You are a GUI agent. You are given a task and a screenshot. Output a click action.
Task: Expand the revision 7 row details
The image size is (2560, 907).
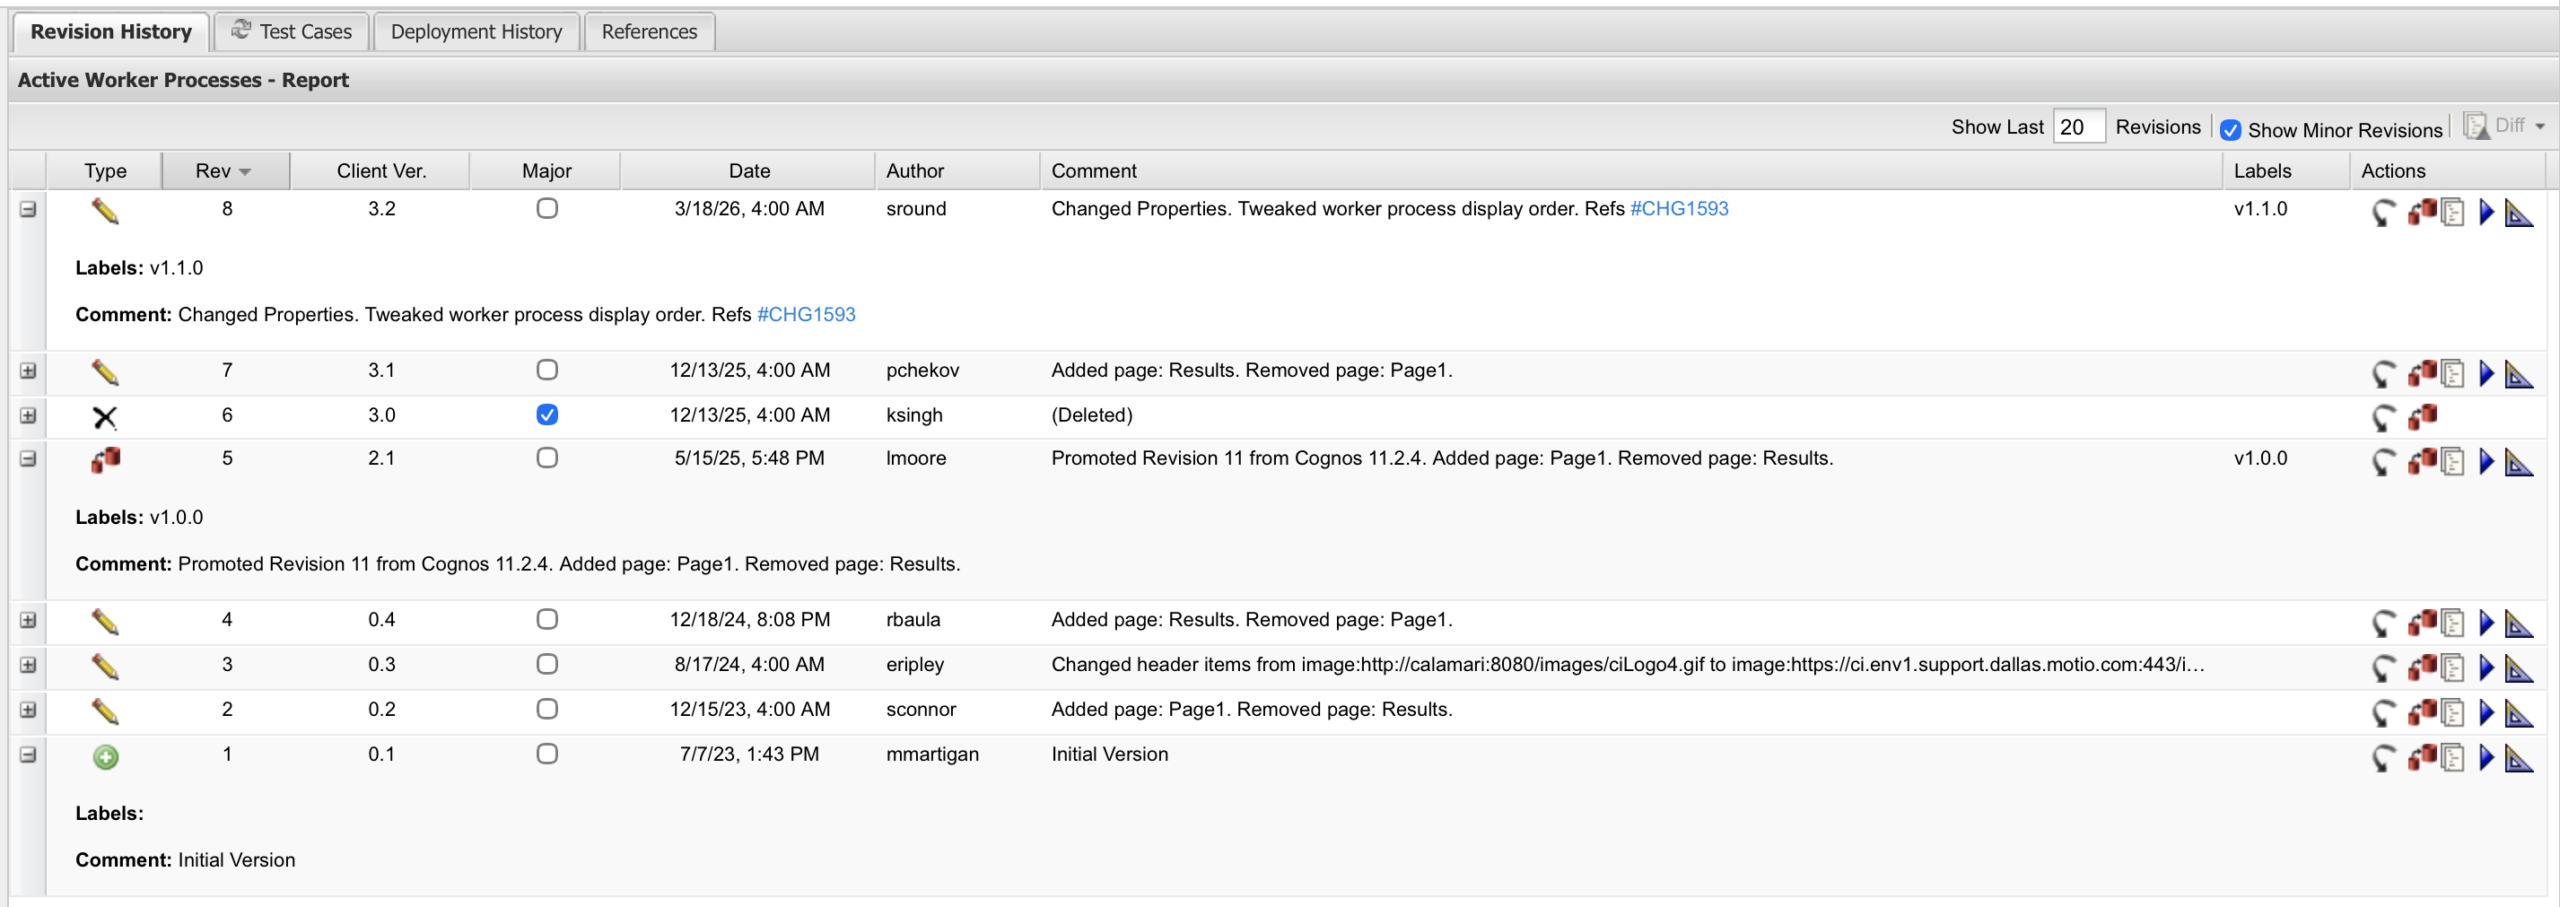28,371
